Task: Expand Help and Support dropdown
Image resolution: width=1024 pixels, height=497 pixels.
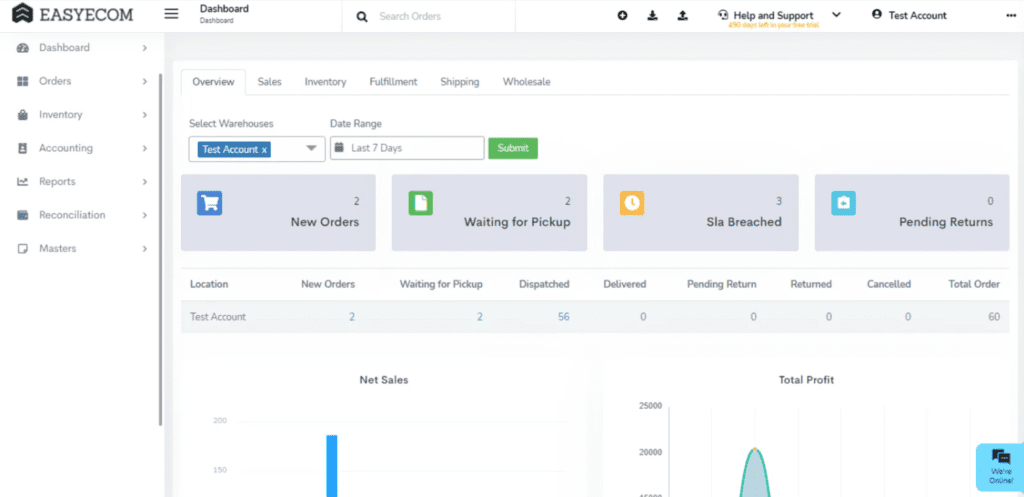Action: (x=836, y=15)
